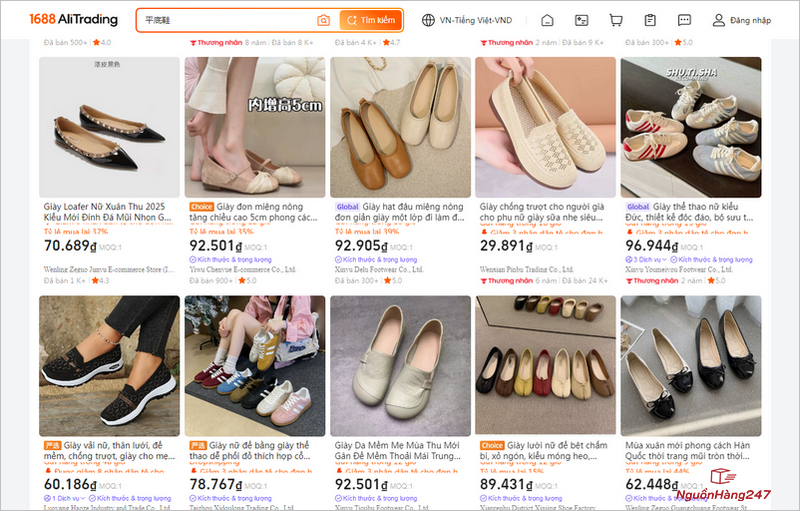Open the 5cm height-increase shoes image
The height and width of the screenshot is (511, 800).
point(255,127)
